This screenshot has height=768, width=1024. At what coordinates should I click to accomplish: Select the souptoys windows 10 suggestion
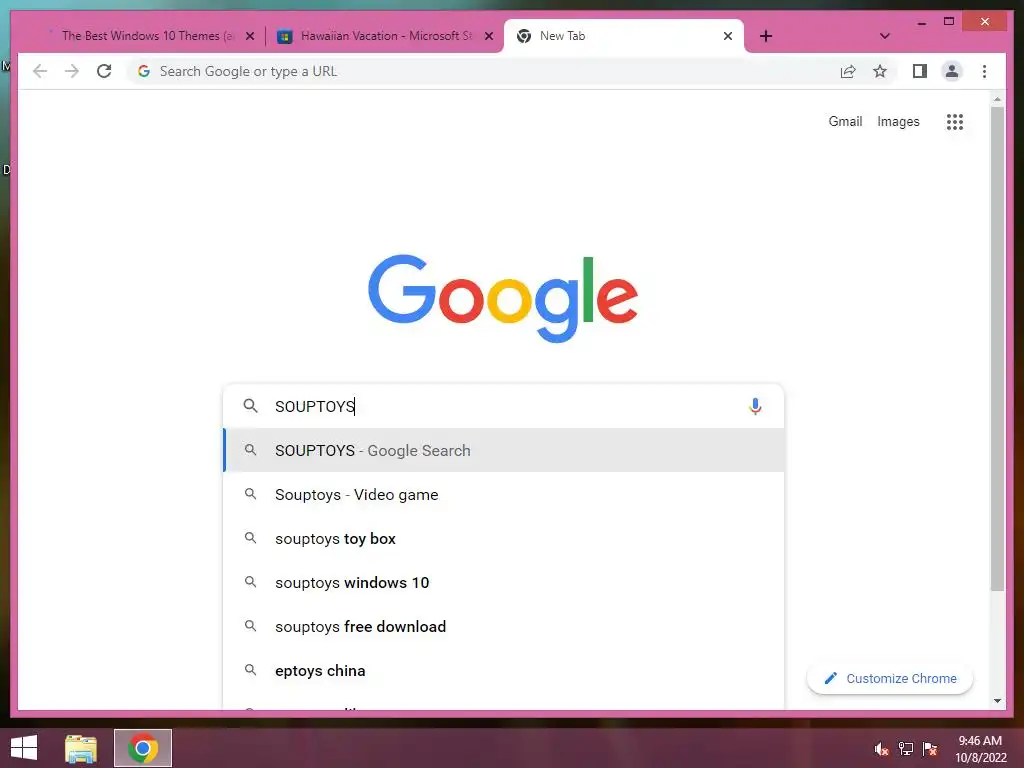pos(504,583)
